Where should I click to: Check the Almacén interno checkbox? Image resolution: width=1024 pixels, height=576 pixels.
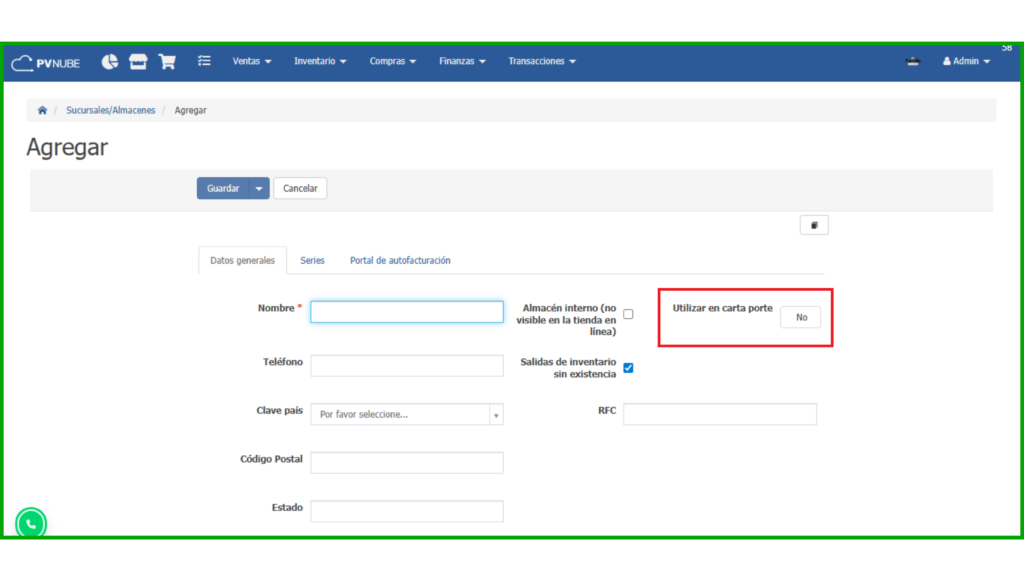628,314
